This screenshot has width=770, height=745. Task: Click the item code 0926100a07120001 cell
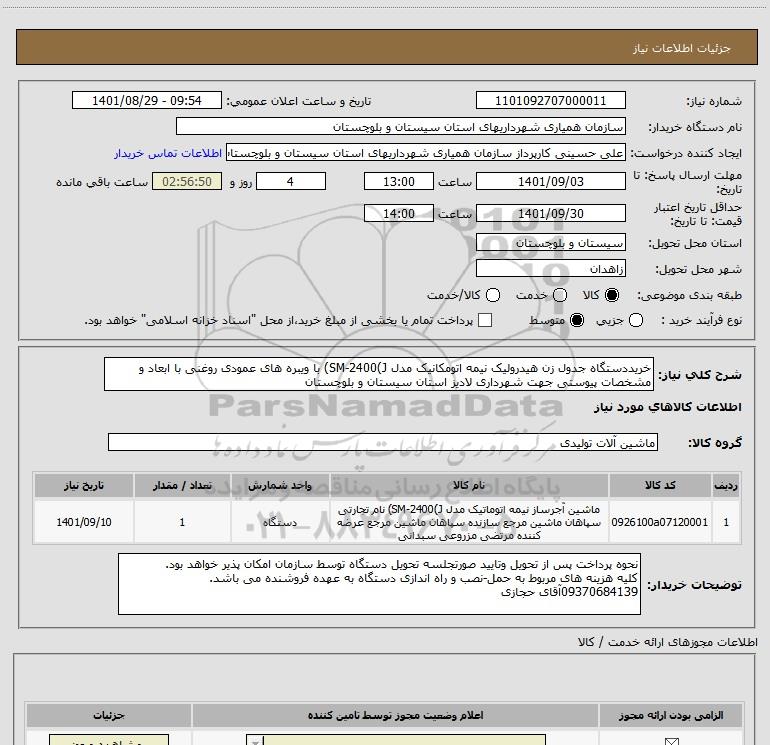[660, 522]
